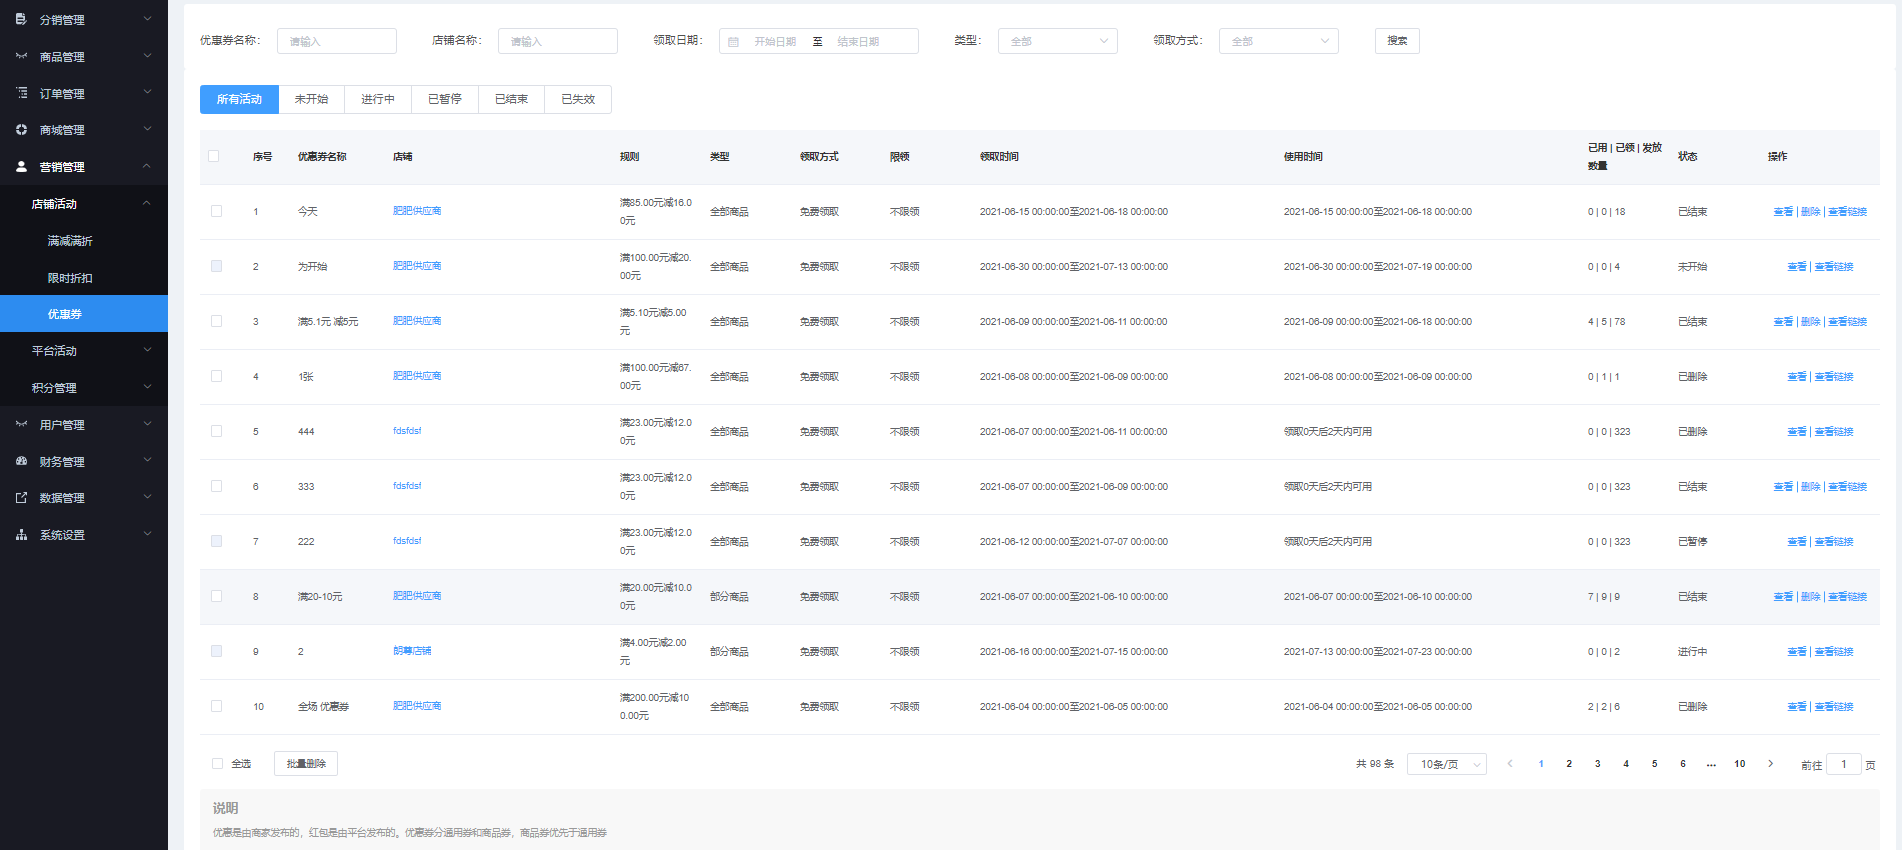Click the 系统设置 sidebar icon
This screenshot has height=850, width=1902.
click(x=21, y=535)
